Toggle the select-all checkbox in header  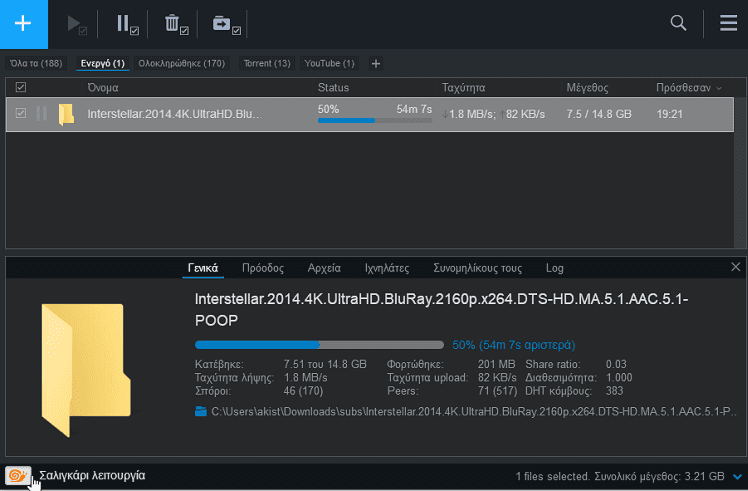click(21, 87)
